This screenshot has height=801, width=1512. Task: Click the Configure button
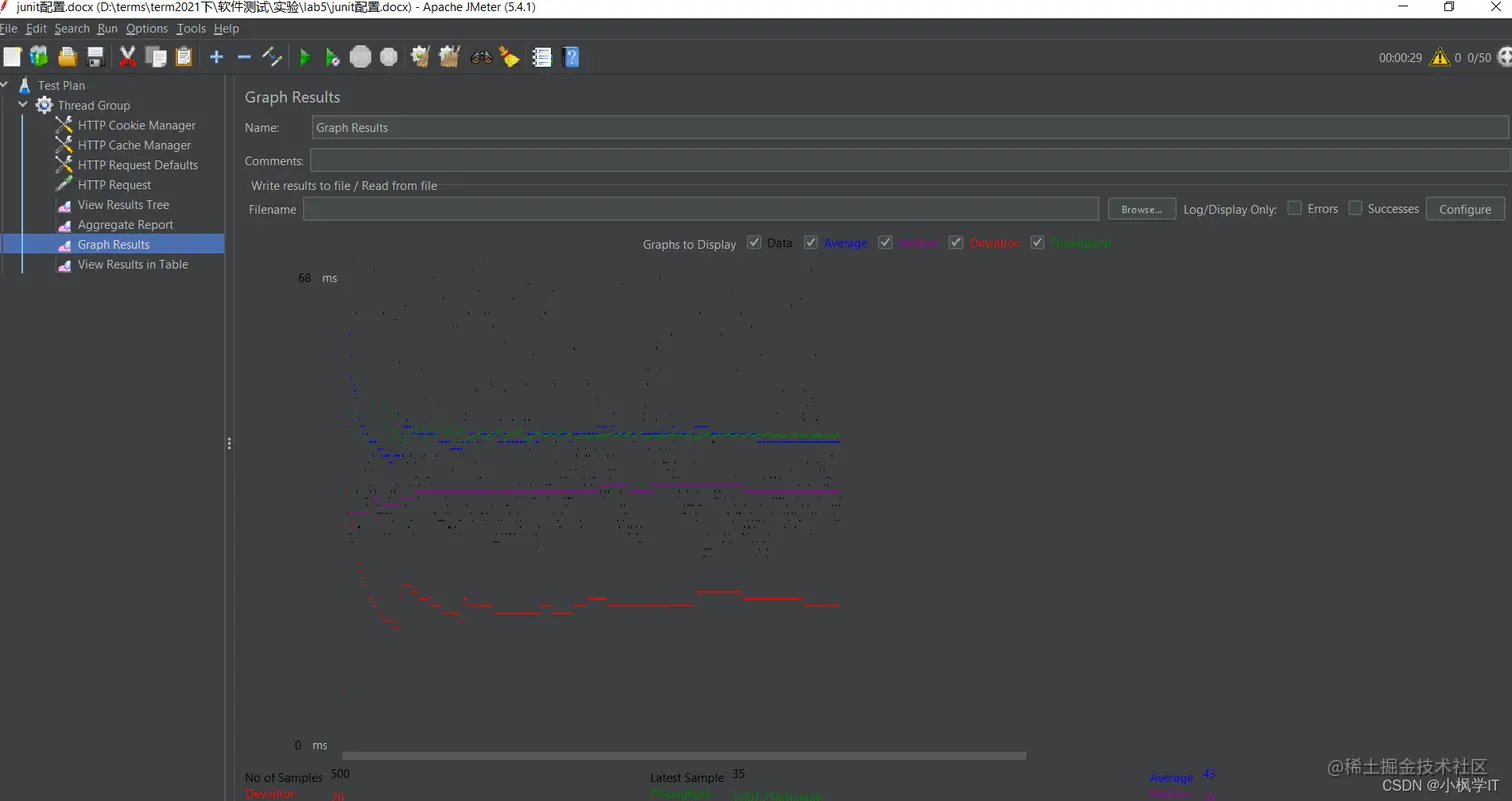1465,209
